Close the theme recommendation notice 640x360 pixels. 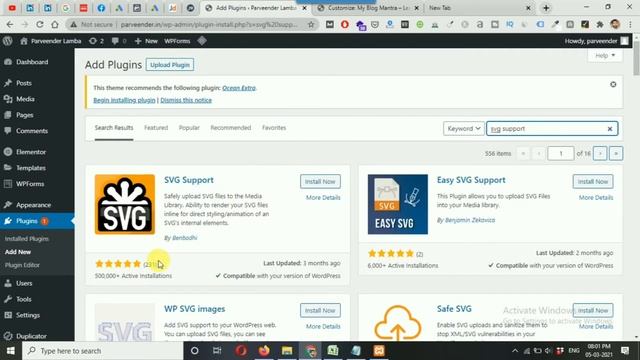coord(613,84)
